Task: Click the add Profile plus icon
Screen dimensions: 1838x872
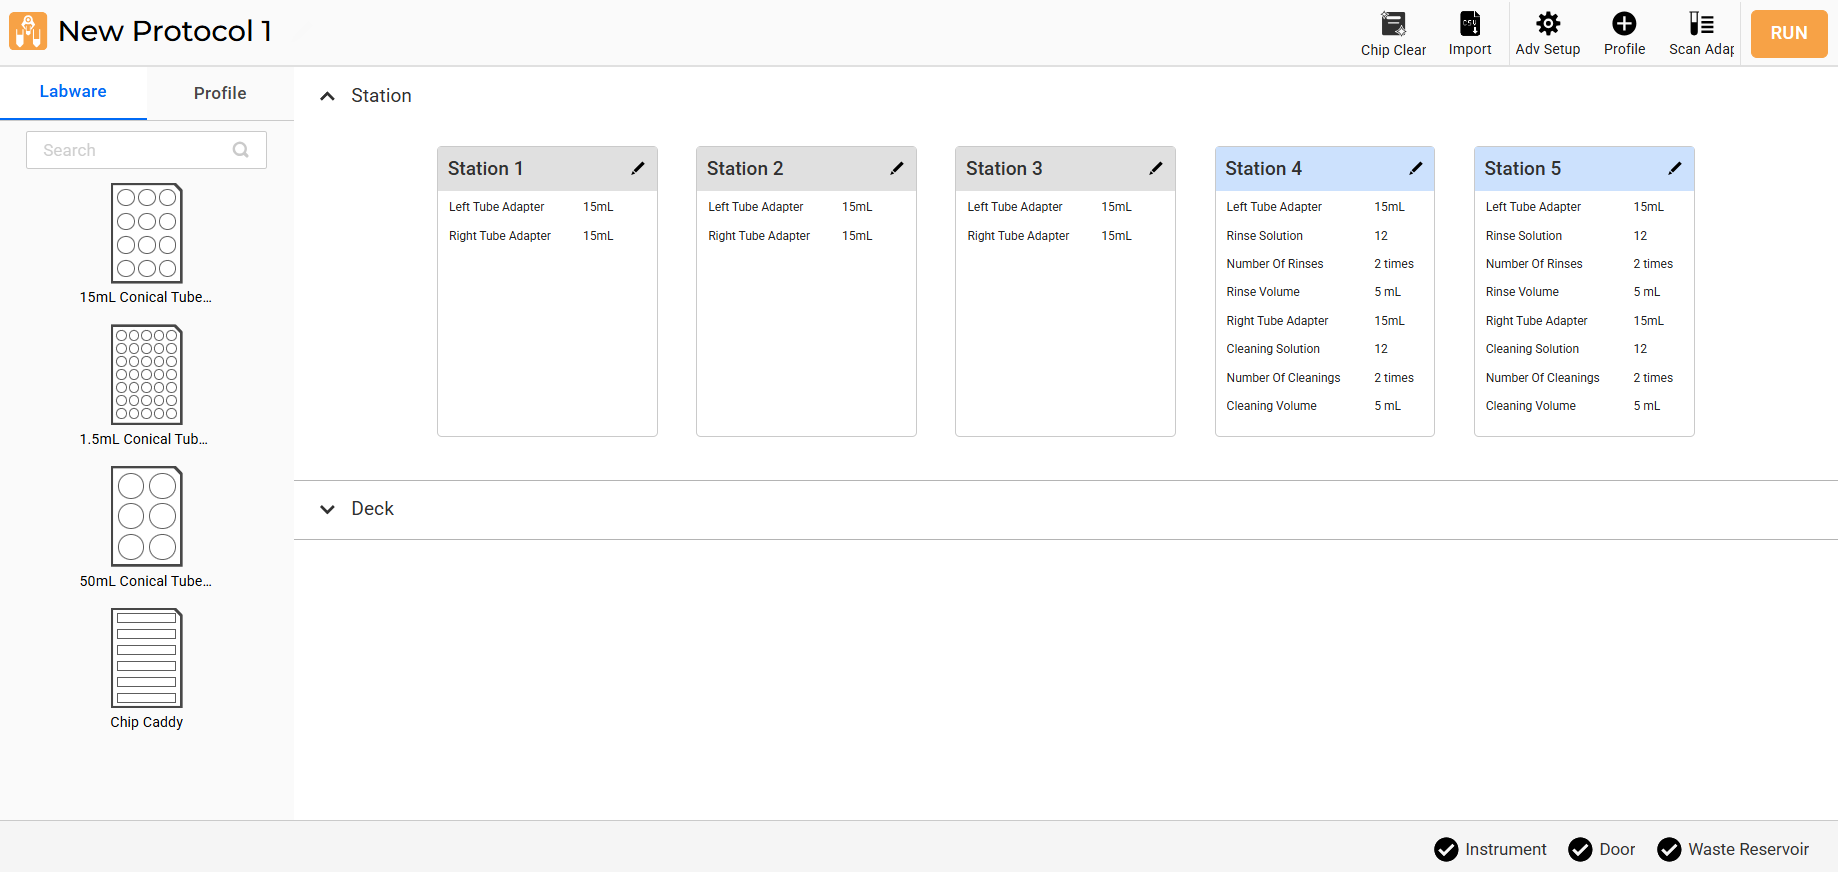Action: coord(1624,24)
